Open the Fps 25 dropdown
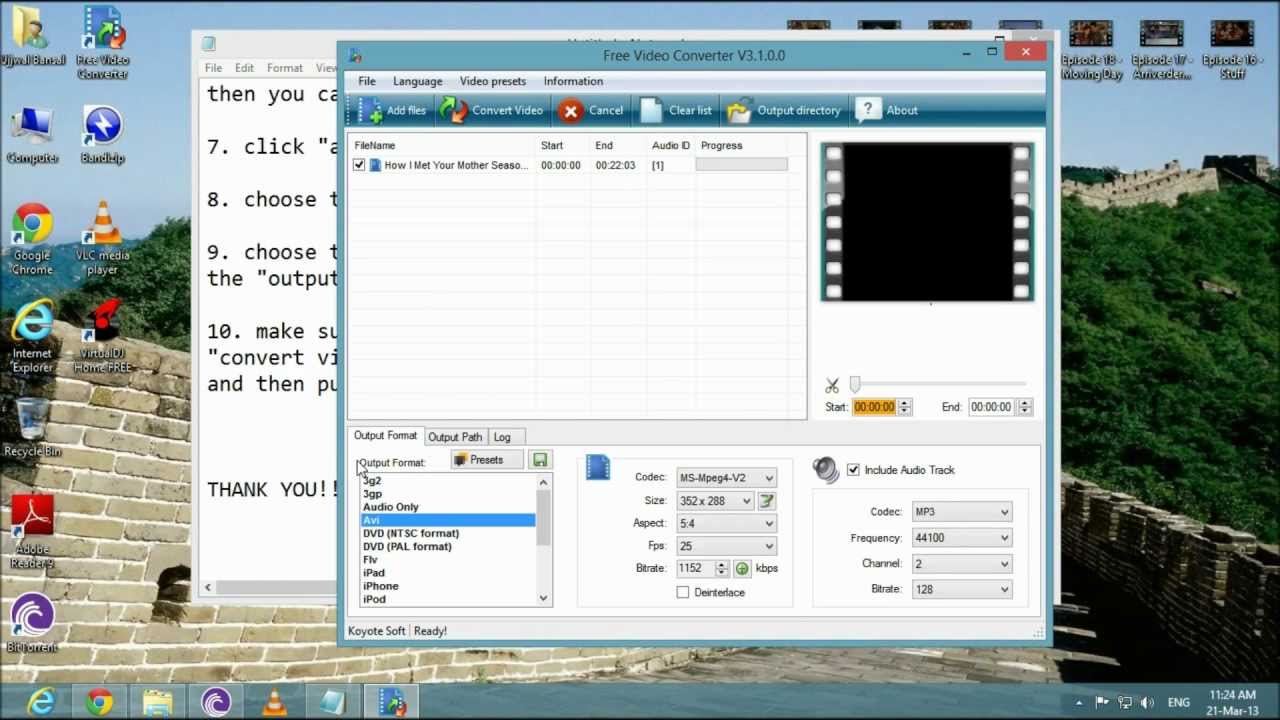The height and width of the screenshot is (720, 1280). [726, 546]
